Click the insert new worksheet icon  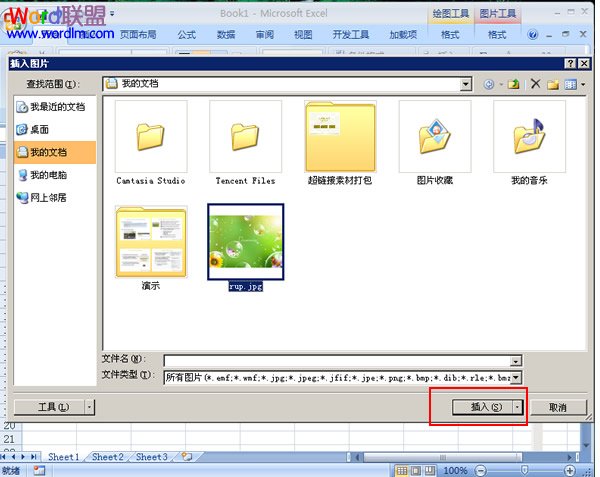point(187,456)
